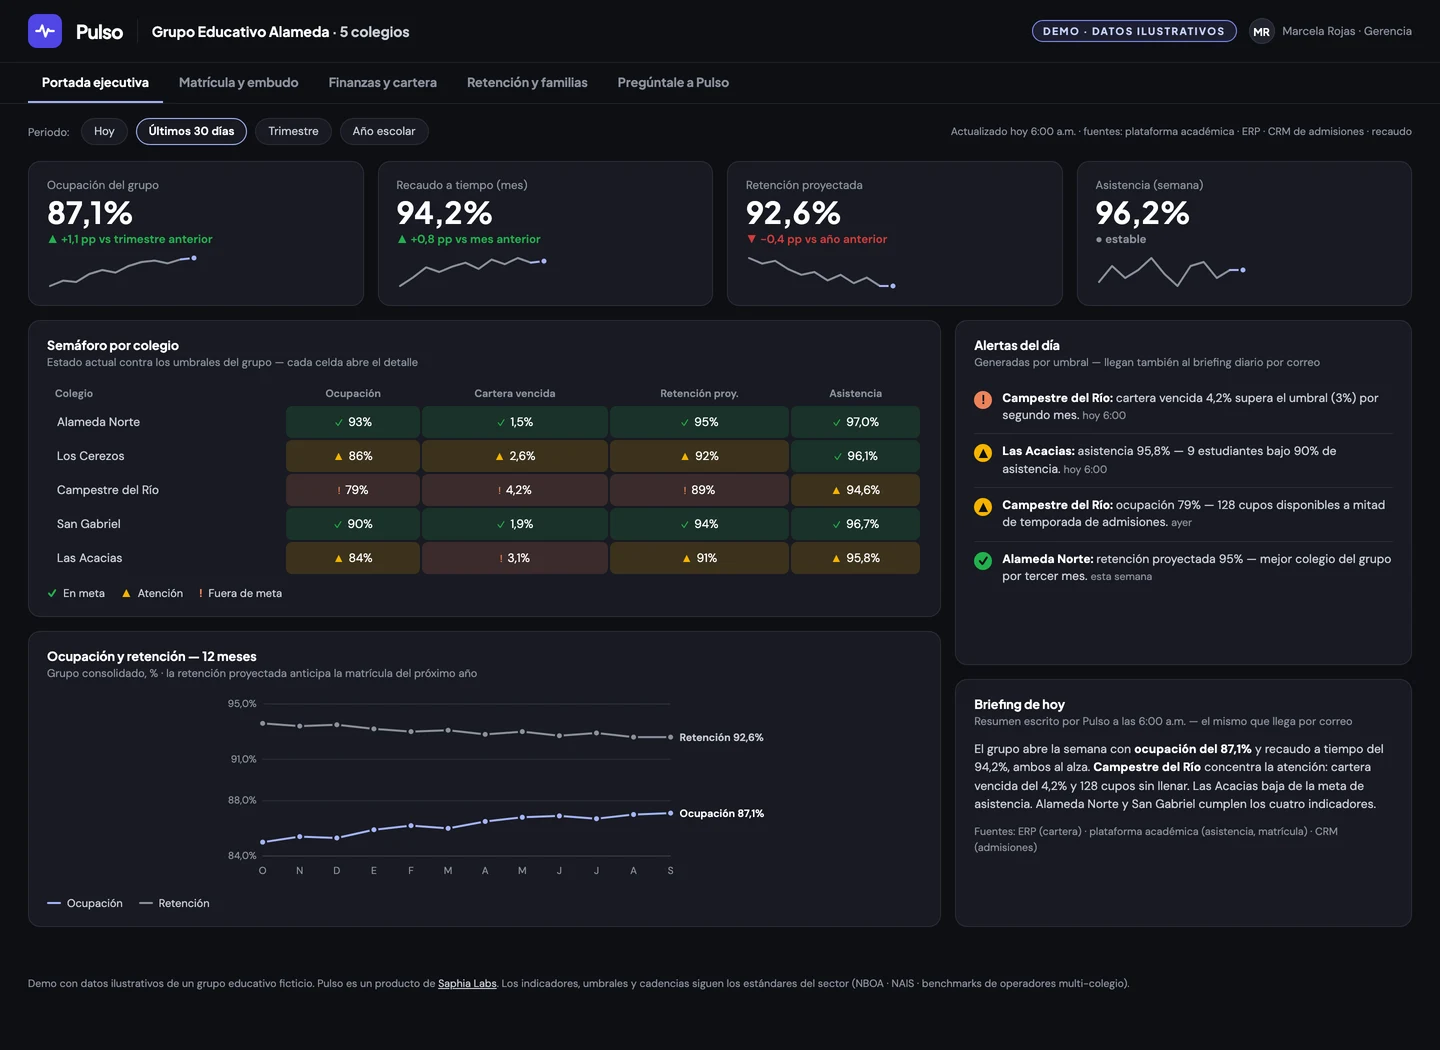Screen dimensions: 1440x1050
Task: Click Retención proyectada sparkline chart
Action: 821,272
